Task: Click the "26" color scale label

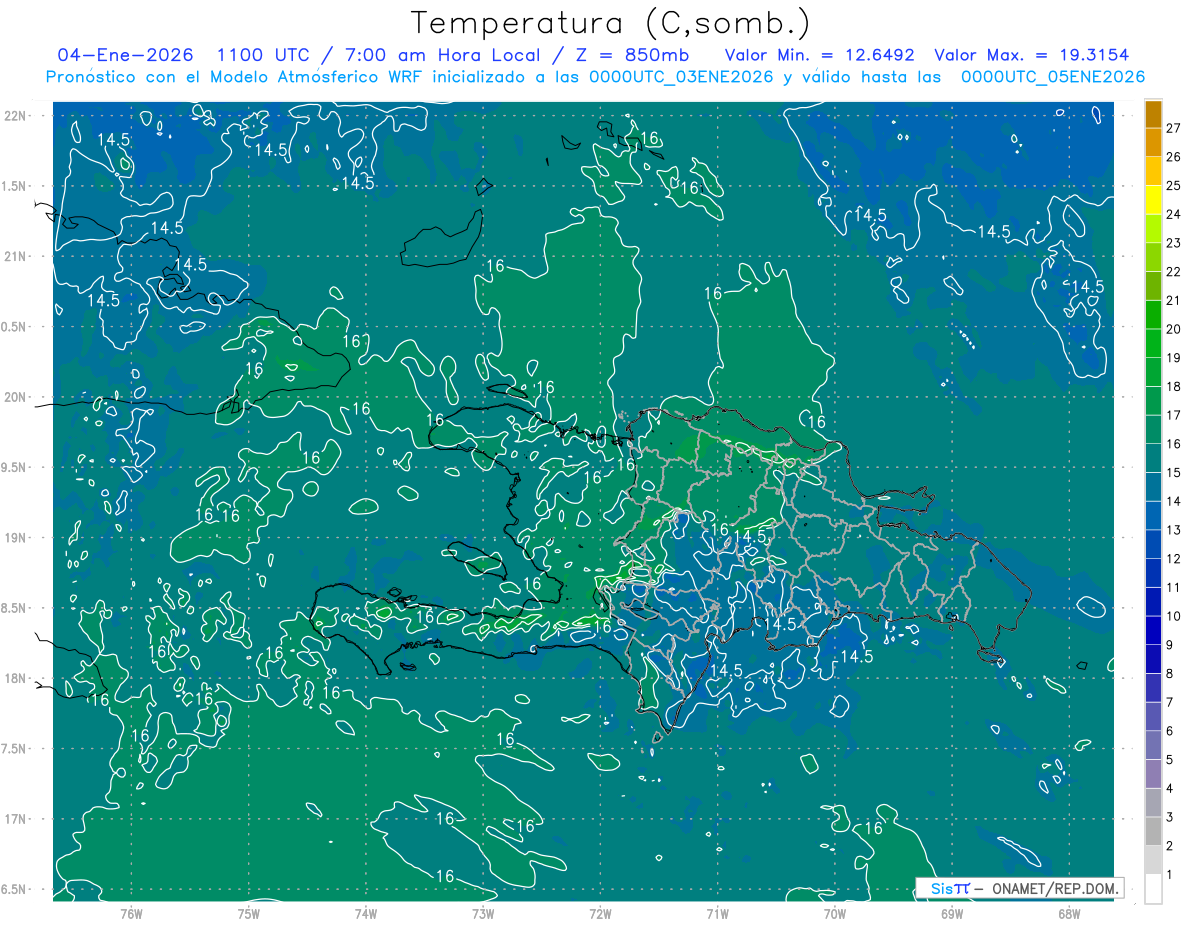Action: [x=1174, y=157]
